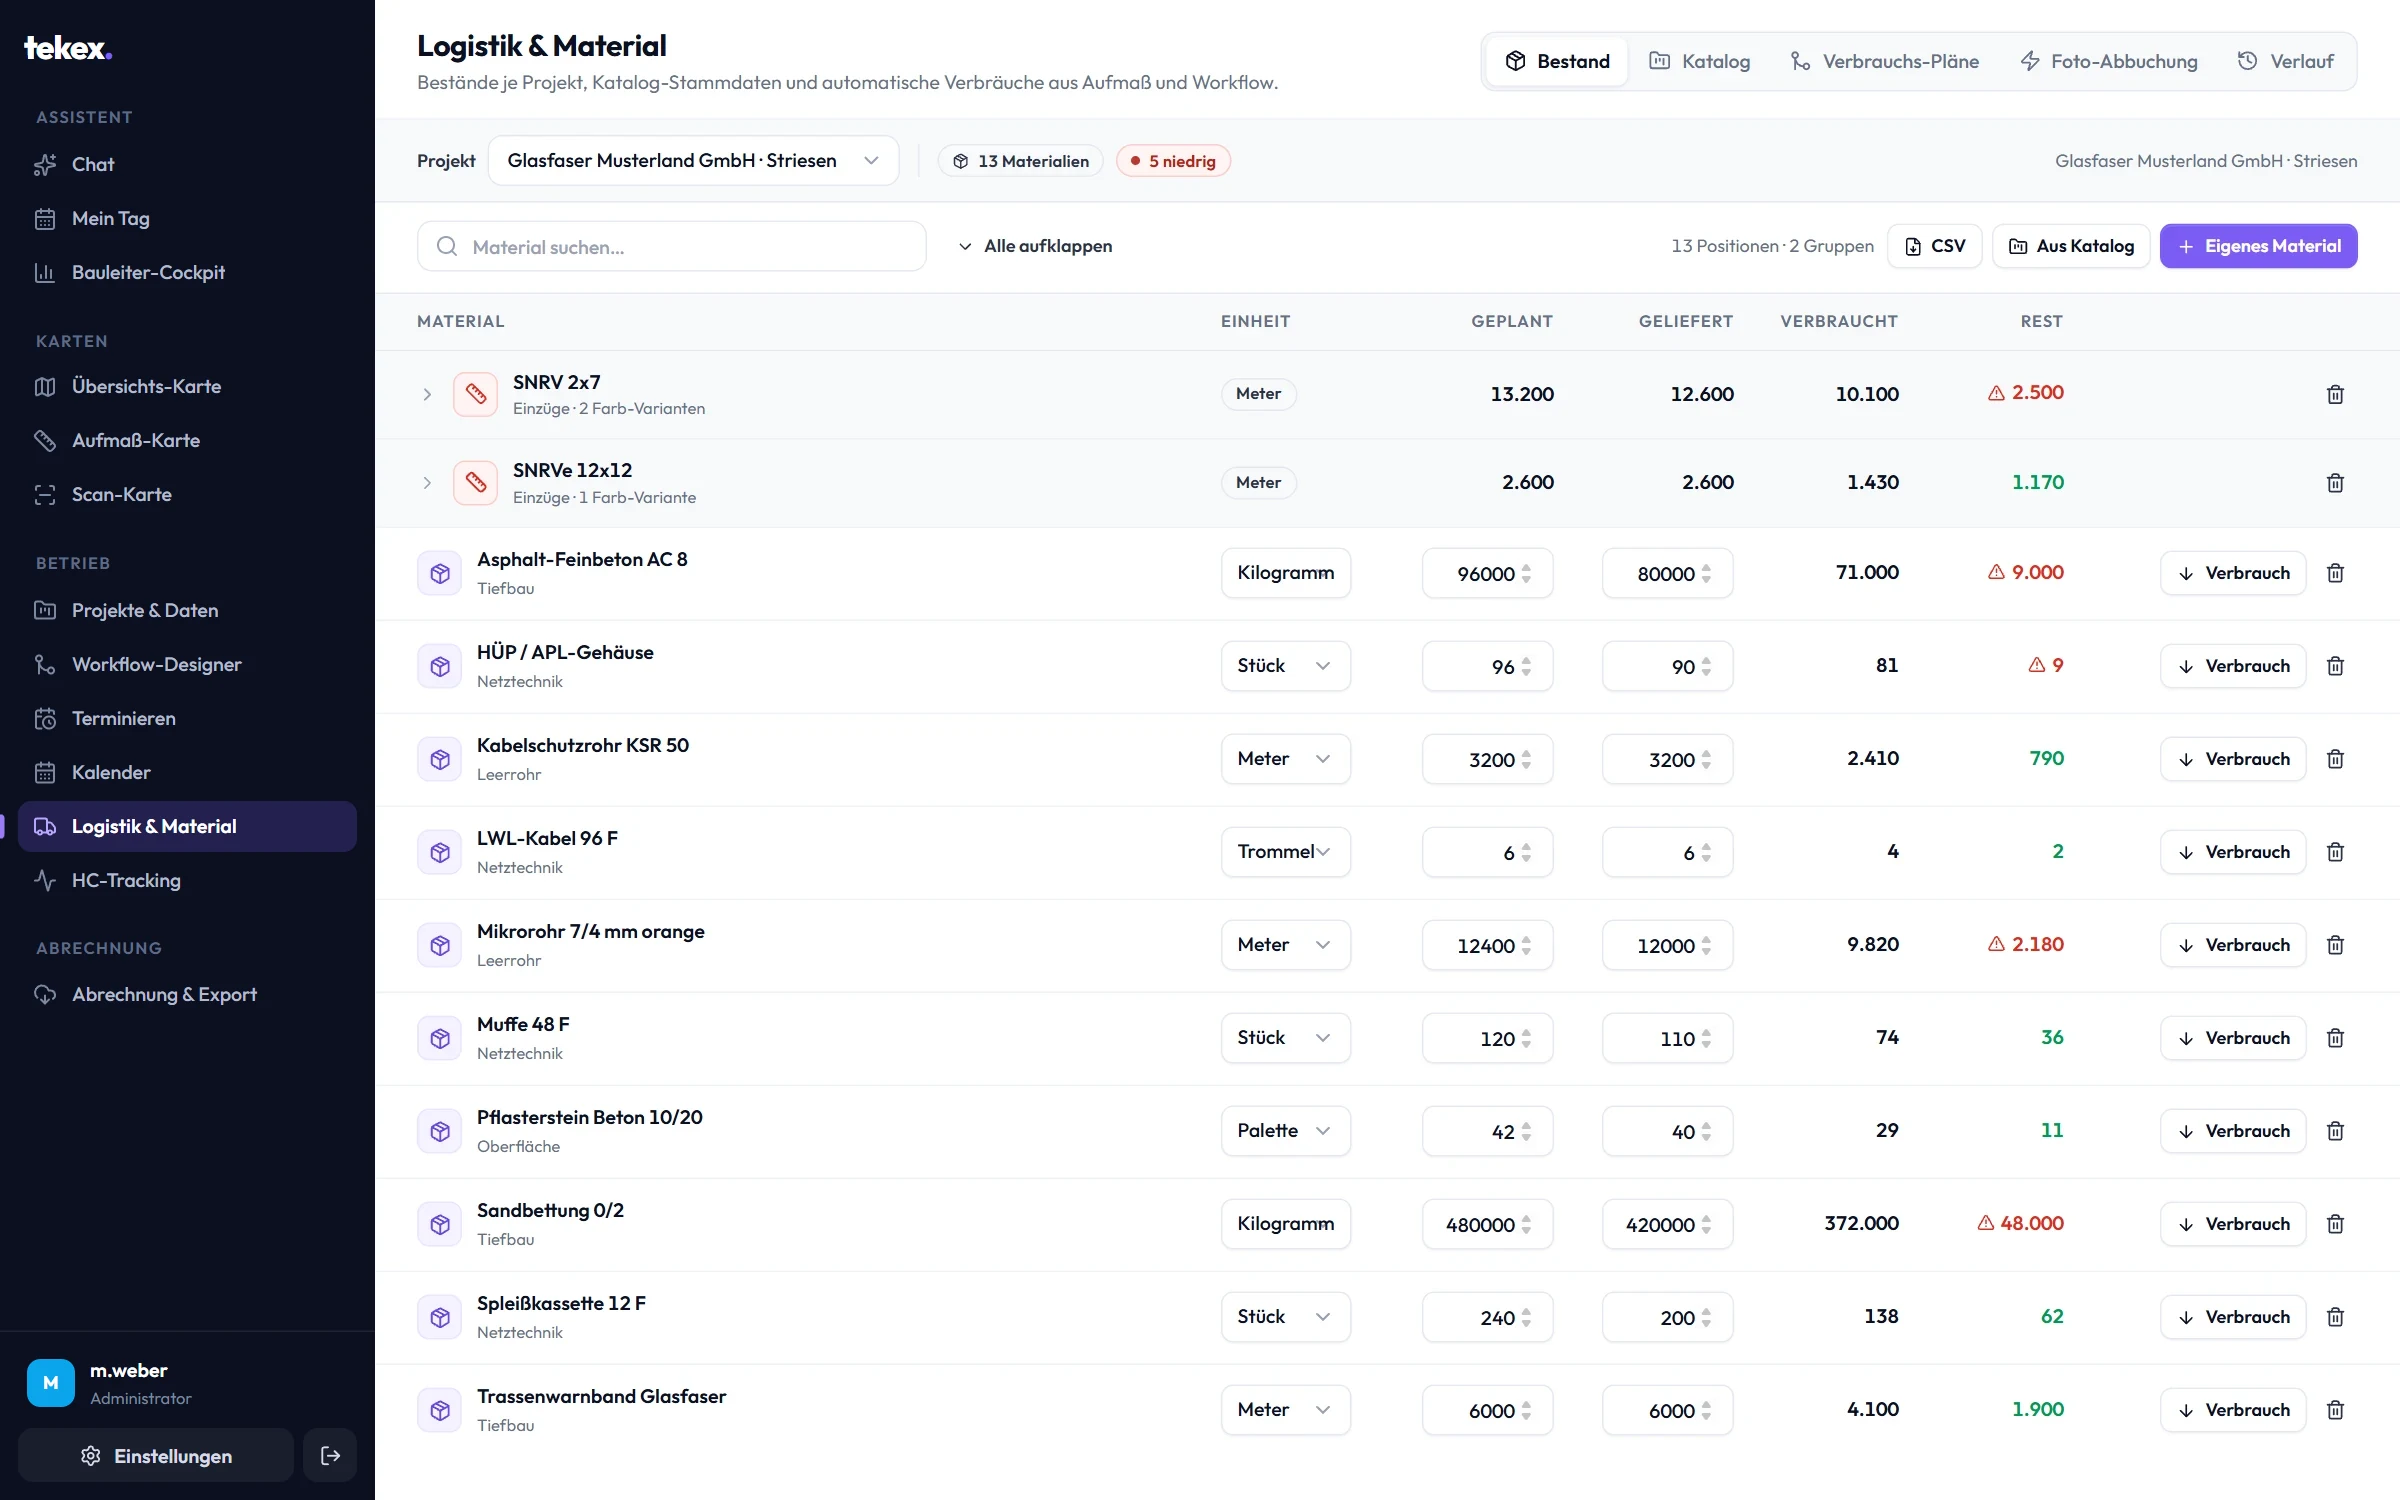Click the Material suchen search field
This screenshot has width=2400, height=1500.
tap(672, 246)
